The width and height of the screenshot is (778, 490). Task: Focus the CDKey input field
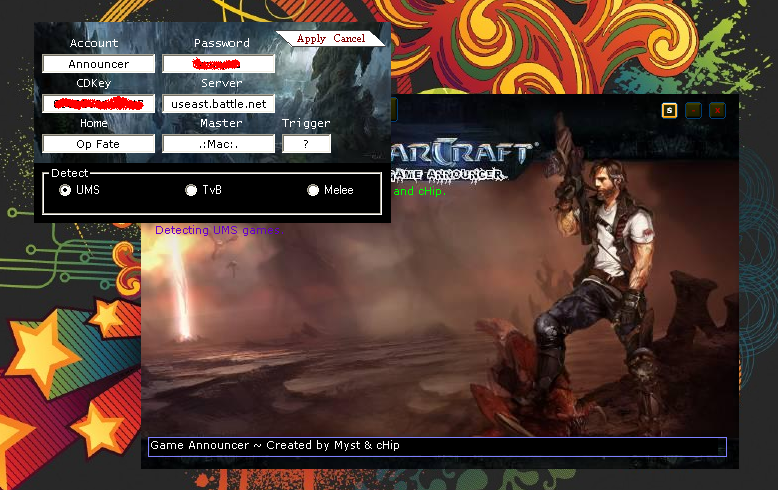pos(98,104)
